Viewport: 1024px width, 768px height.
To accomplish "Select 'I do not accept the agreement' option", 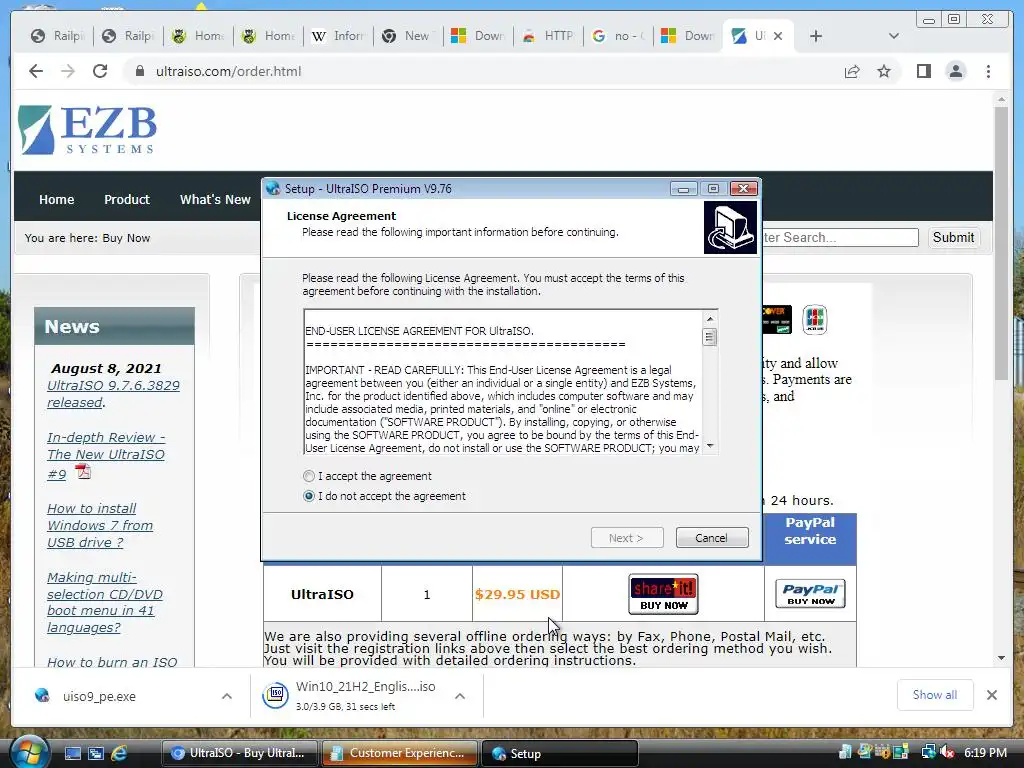I will (309, 496).
